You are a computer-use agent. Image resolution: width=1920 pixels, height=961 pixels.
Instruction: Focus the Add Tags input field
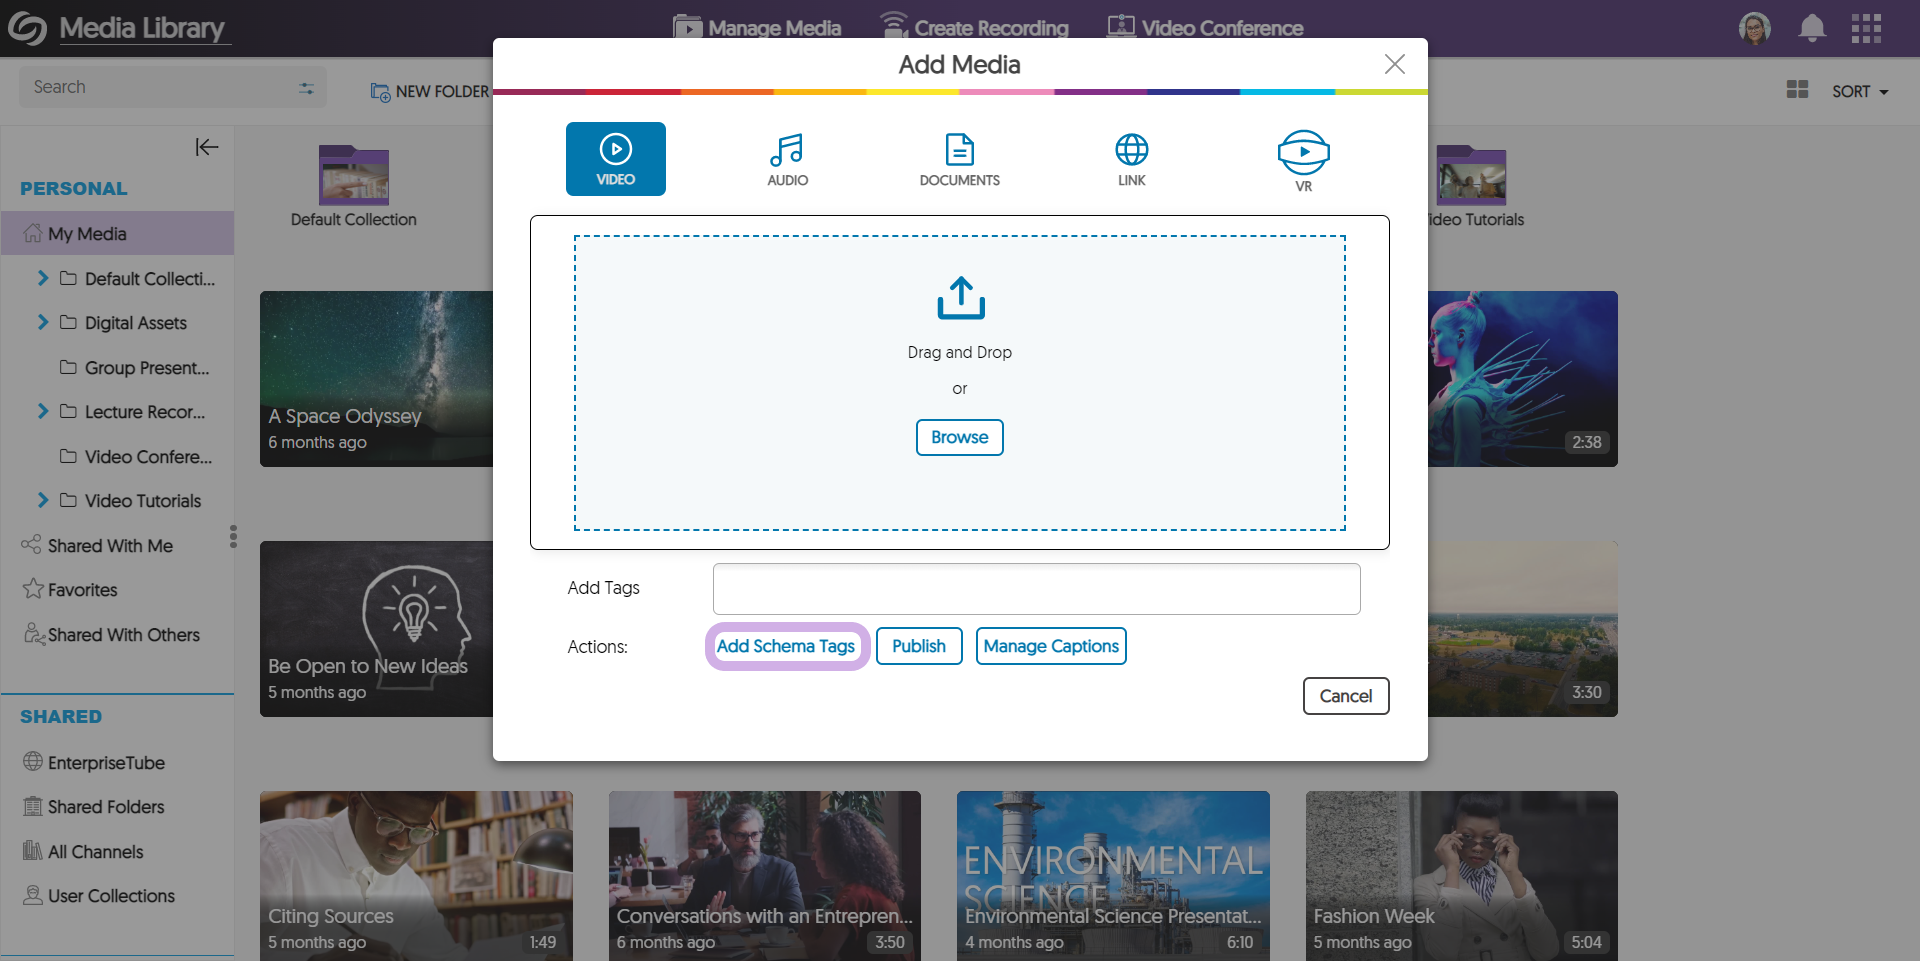pyautogui.click(x=1036, y=589)
